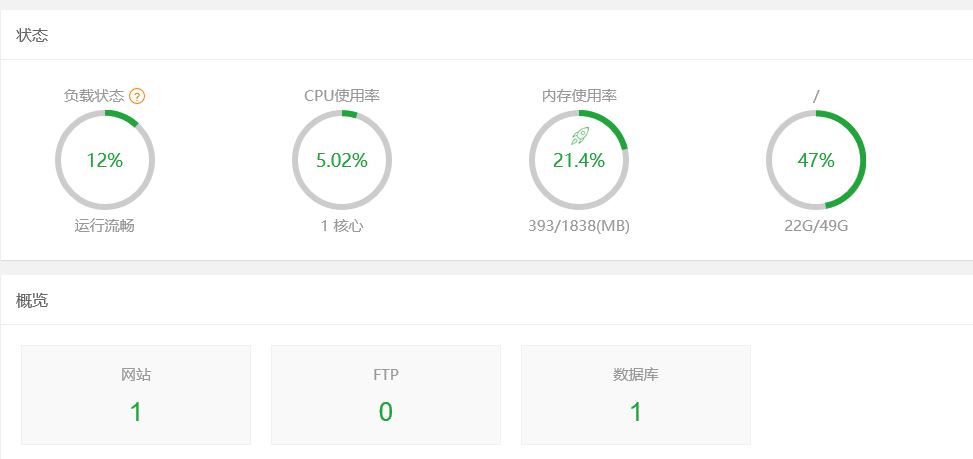Click the "1 核心" core count text
The height and width of the screenshot is (459, 973).
pos(342,226)
